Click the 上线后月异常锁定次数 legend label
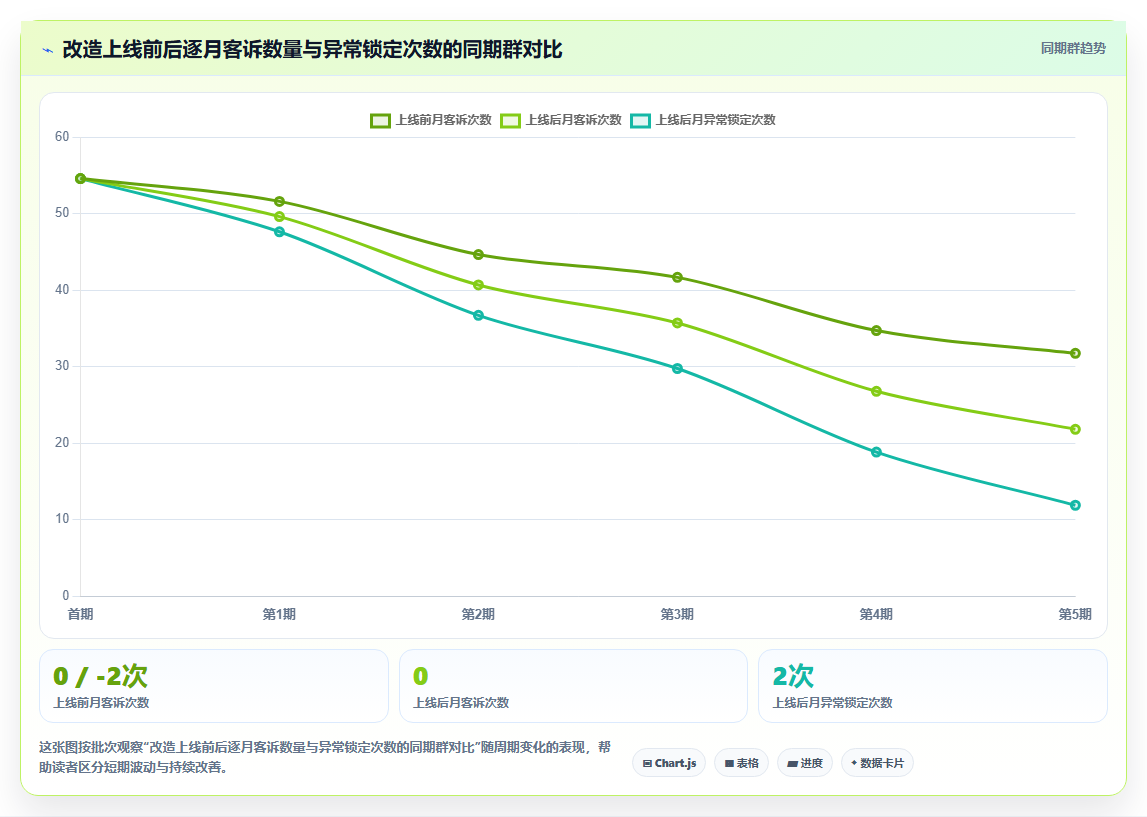This screenshot has height=817, width=1147. tap(715, 120)
